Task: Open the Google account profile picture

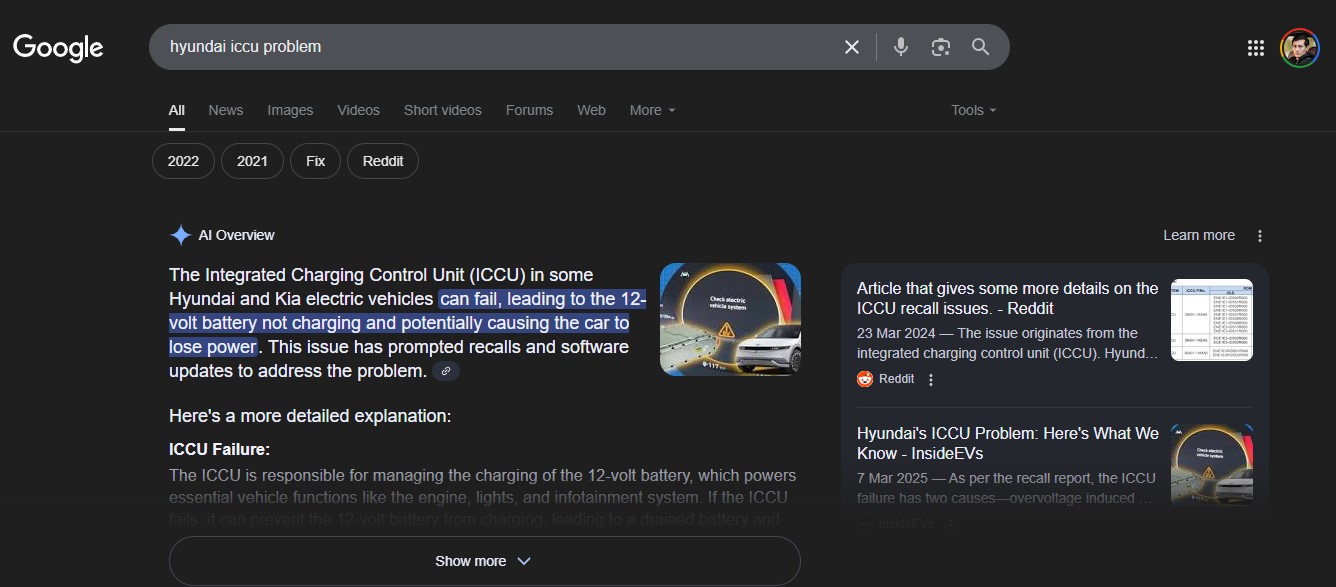Action: pyautogui.click(x=1300, y=48)
